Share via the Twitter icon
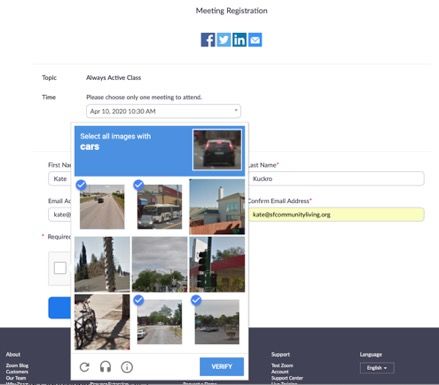Image resolution: width=439 pixels, height=385 pixels. [224, 40]
